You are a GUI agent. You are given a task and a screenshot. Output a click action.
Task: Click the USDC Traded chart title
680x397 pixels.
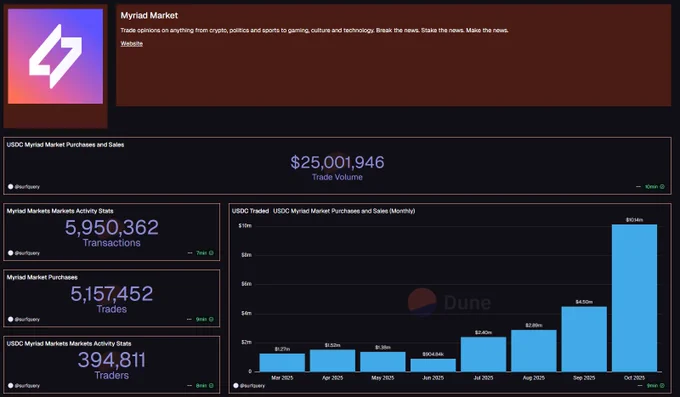point(250,211)
